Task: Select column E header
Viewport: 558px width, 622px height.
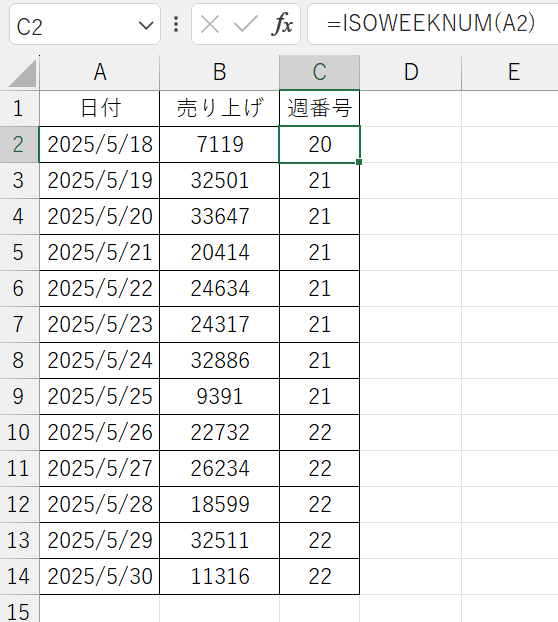Action: click(510, 73)
